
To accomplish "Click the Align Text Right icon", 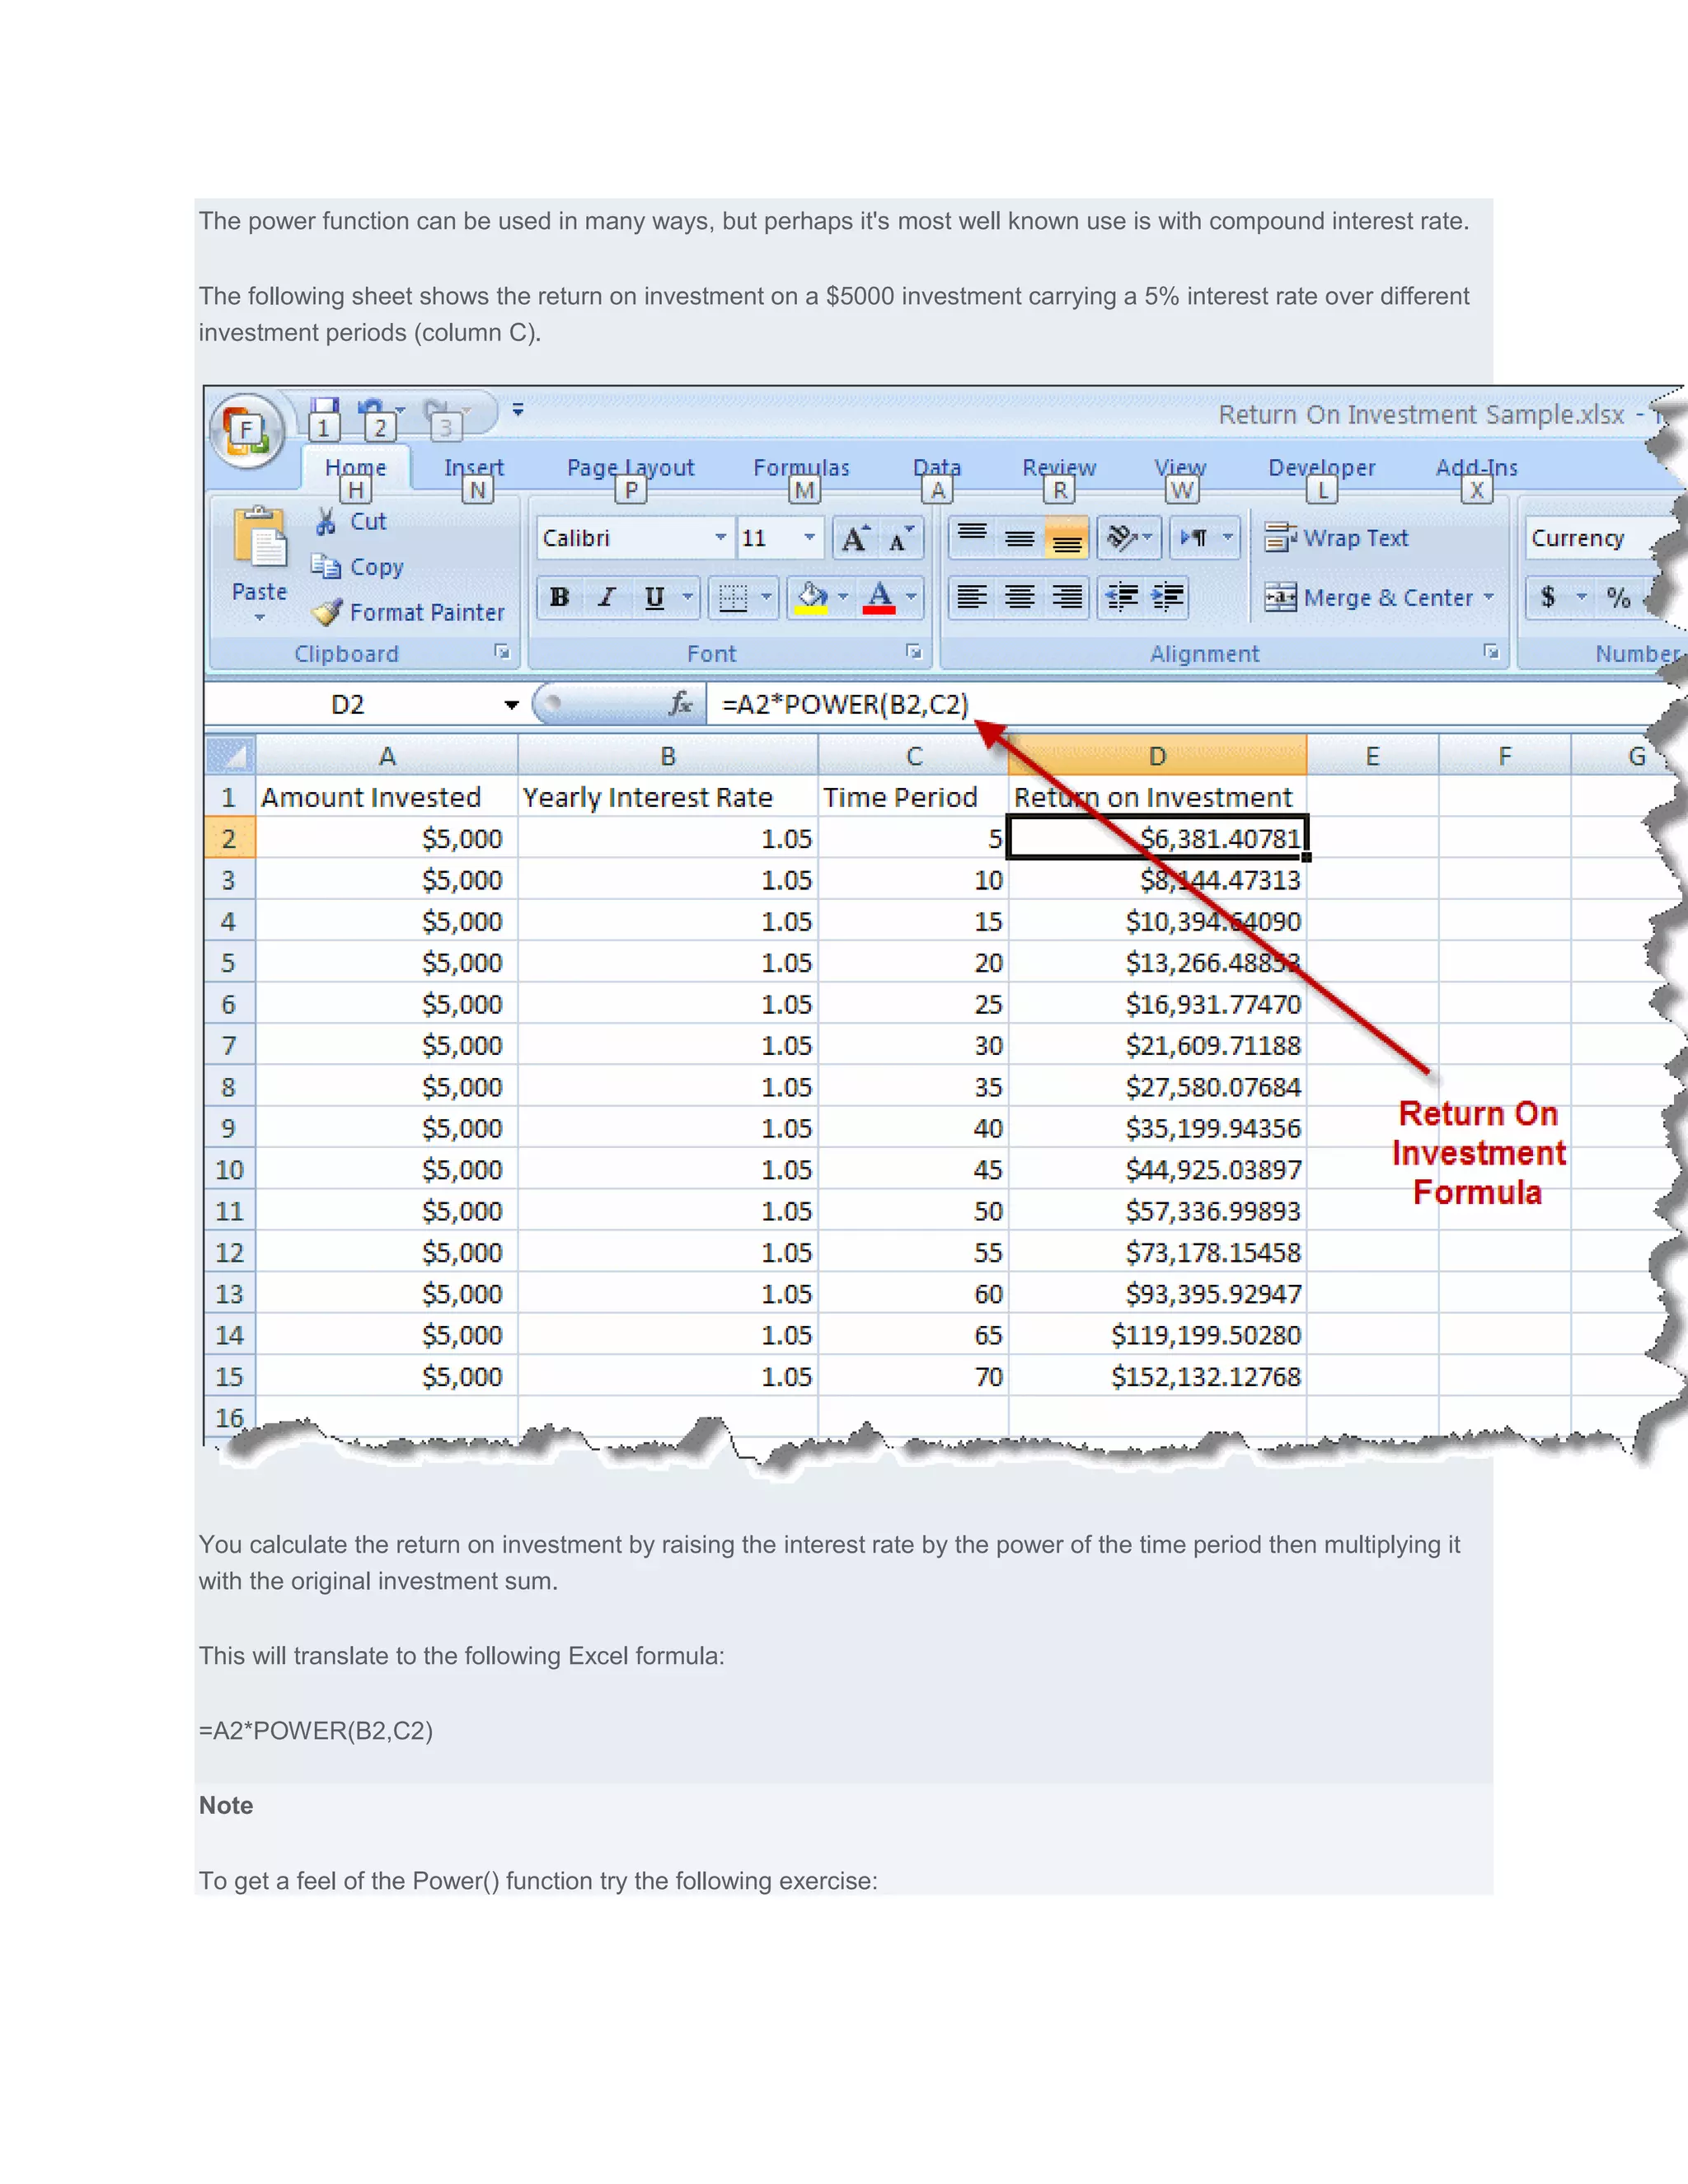I will (1066, 597).
